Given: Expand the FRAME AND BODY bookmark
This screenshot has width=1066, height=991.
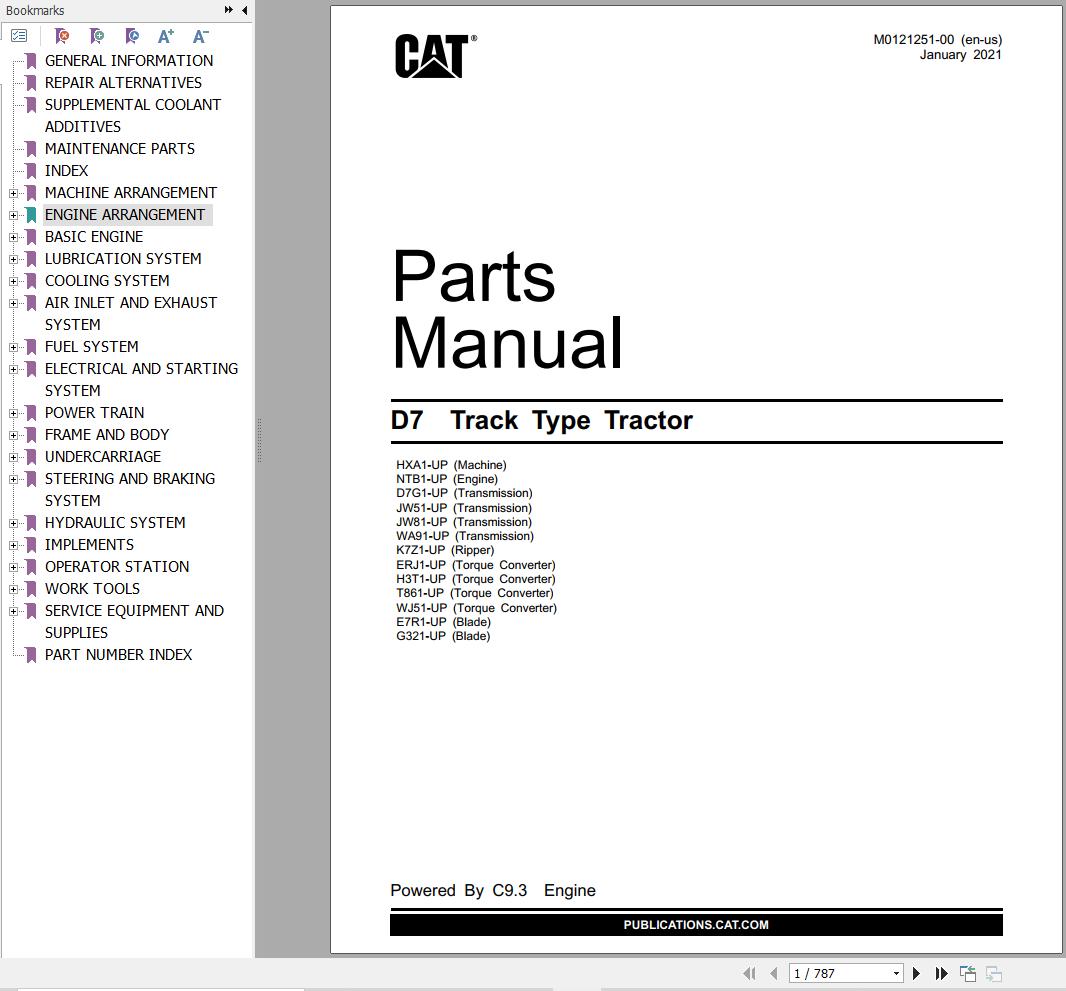Looking at the screenshot, I should [x=13, y=435].
